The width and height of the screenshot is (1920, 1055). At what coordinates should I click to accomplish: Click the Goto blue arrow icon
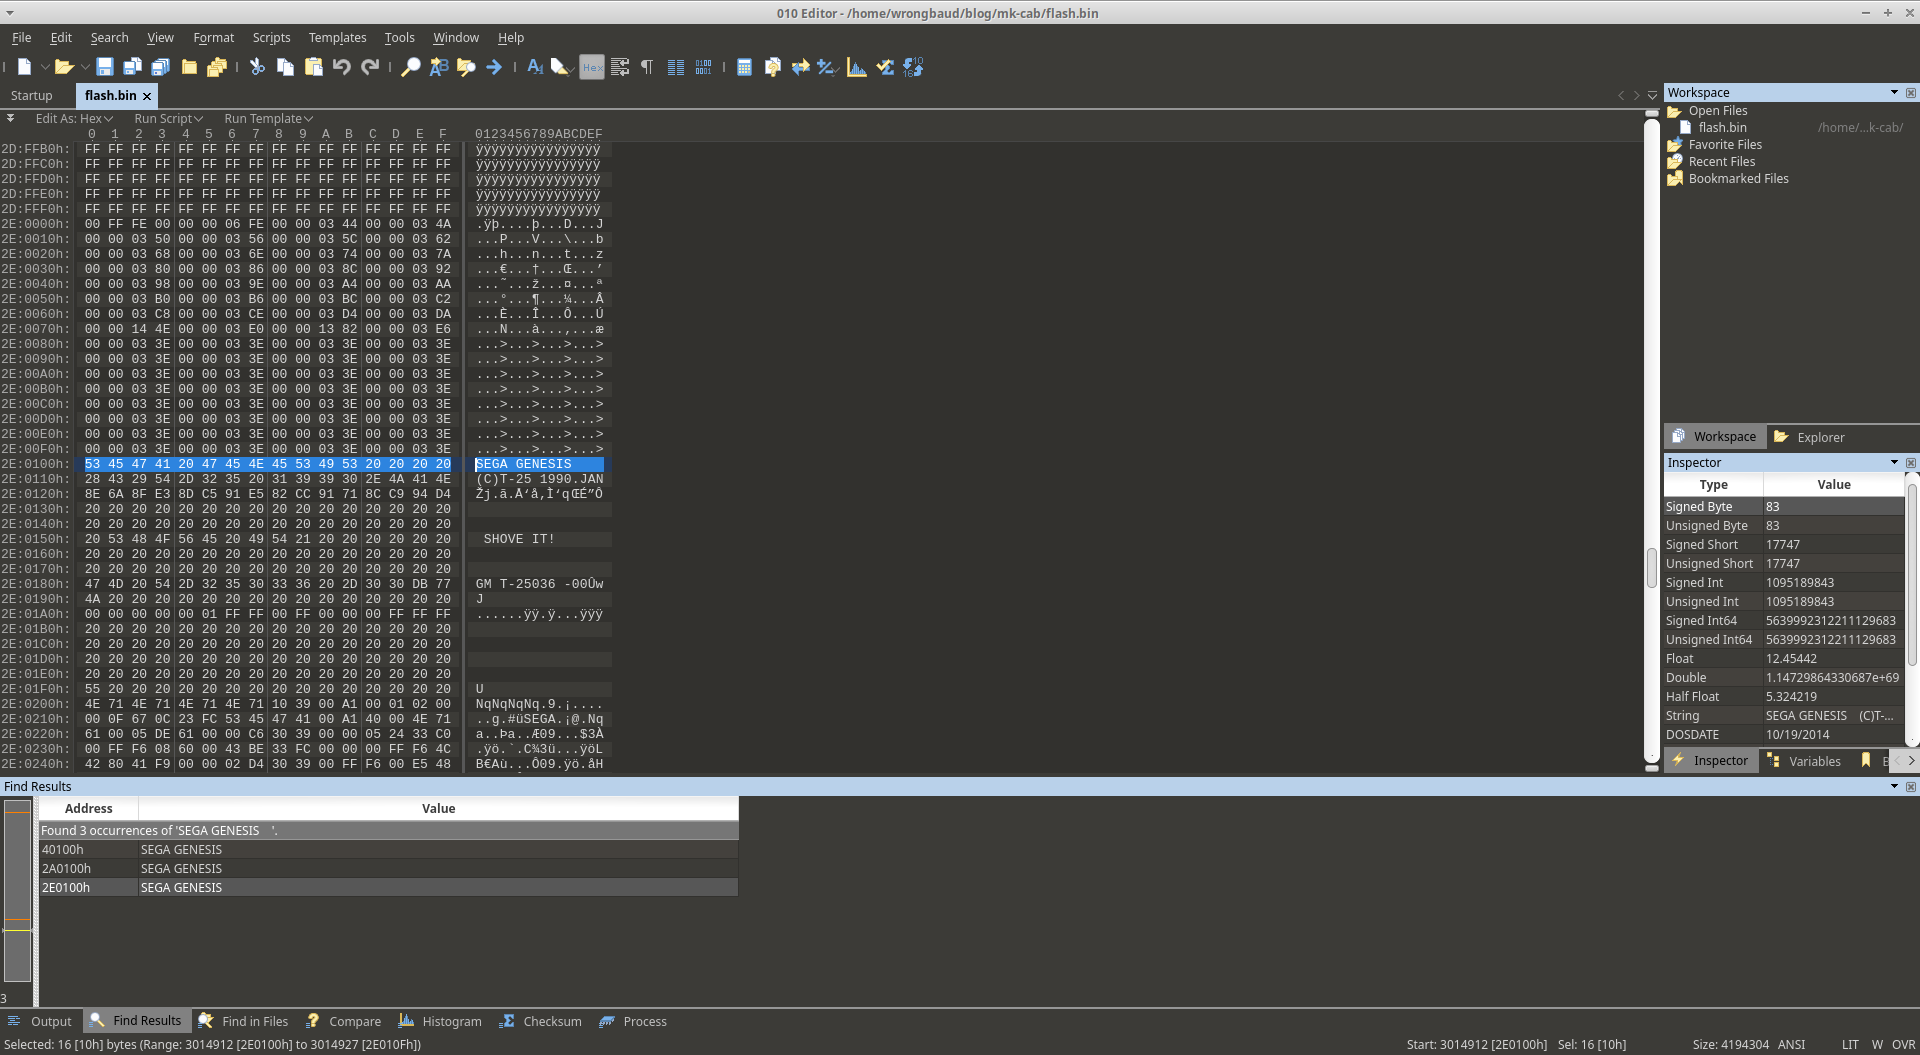(x=494, y=67)
